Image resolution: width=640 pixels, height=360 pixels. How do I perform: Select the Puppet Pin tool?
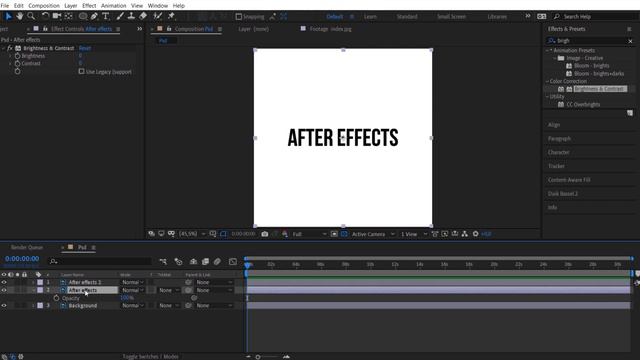171,16
